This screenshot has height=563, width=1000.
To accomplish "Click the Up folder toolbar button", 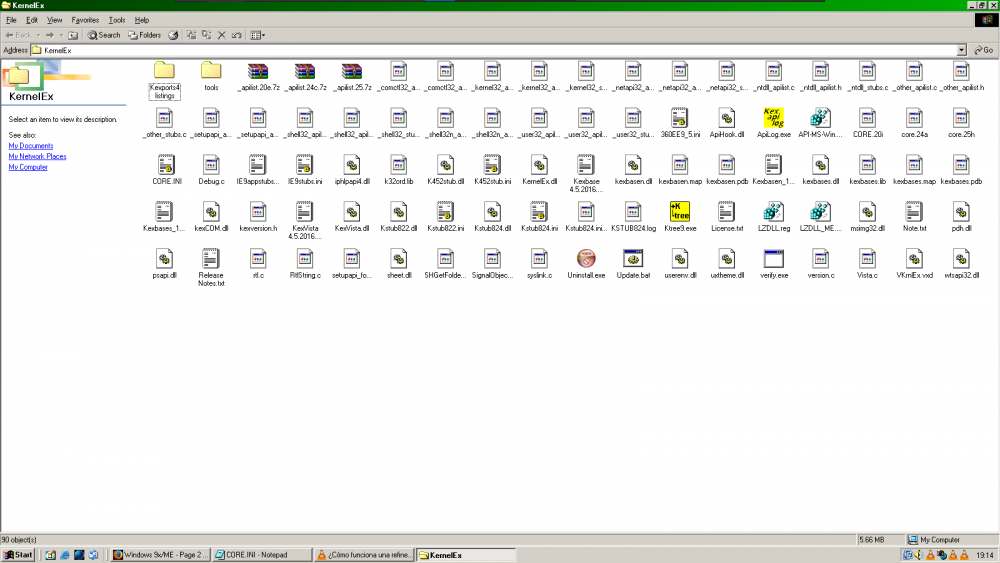I will 74,35.
